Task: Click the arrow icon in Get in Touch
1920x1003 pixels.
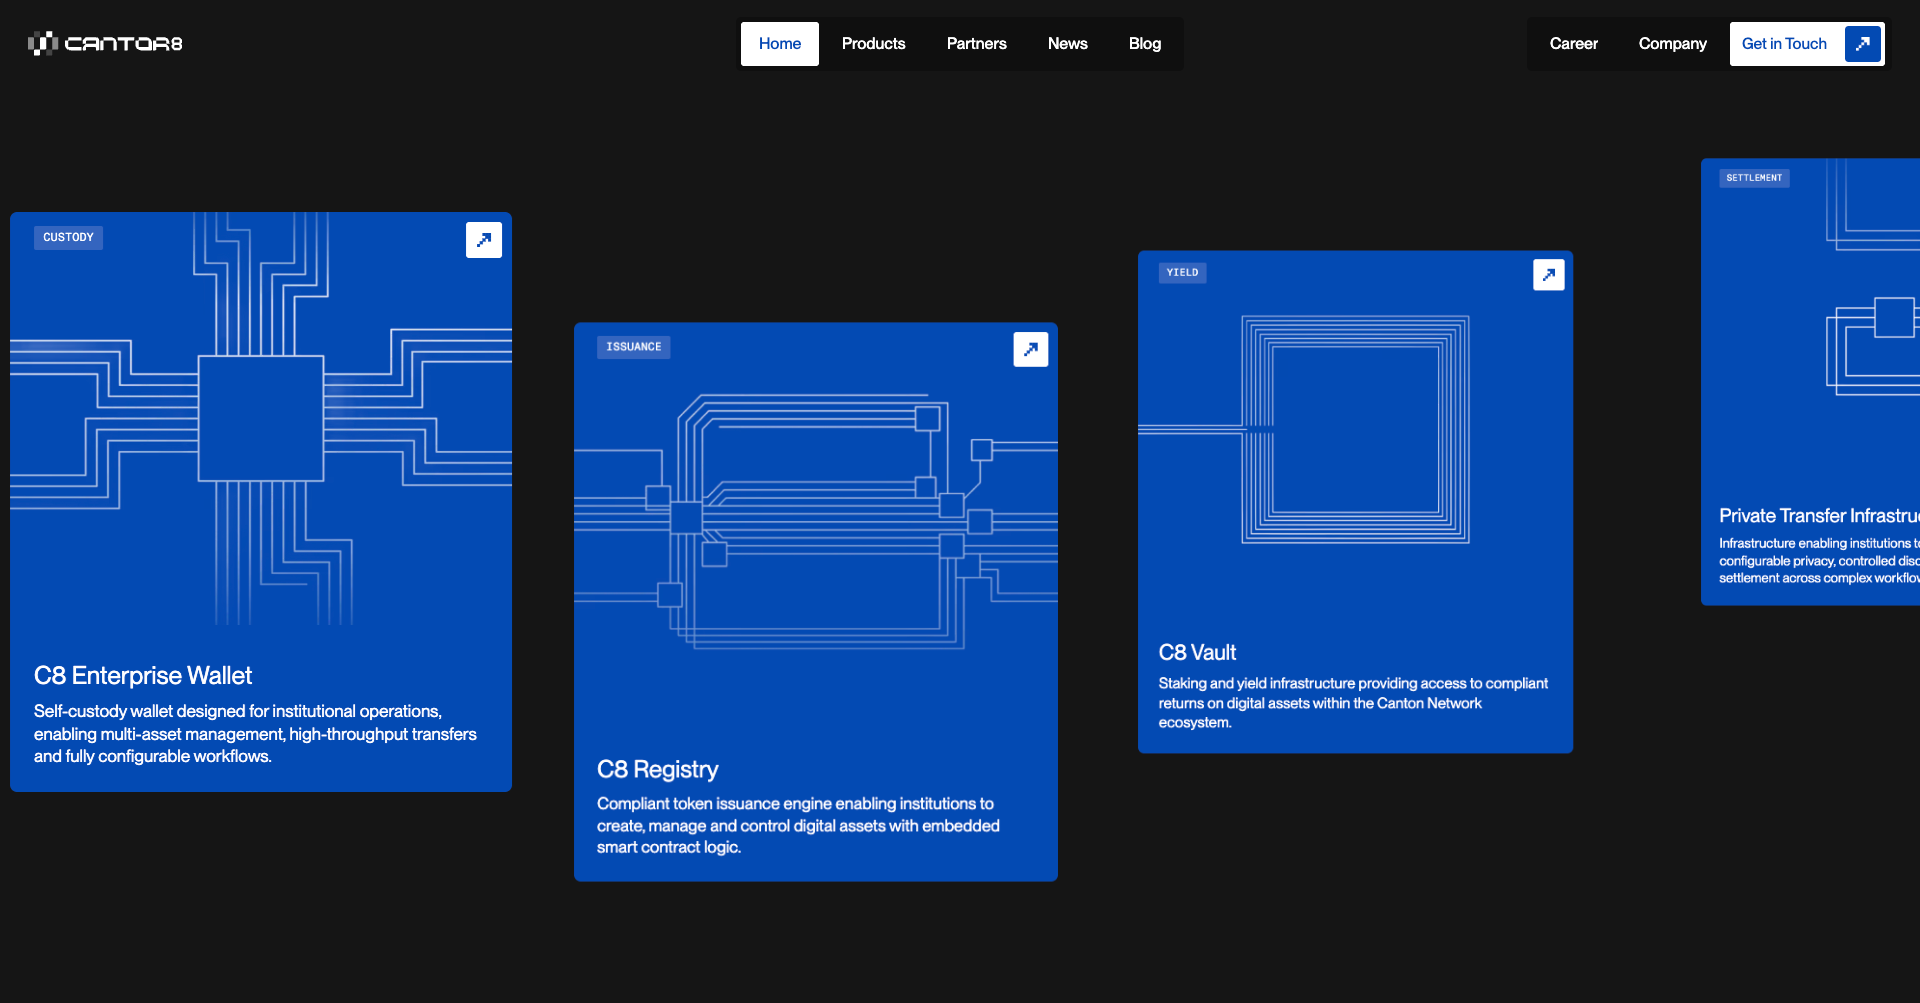Action: click(x=1862, y=44)
